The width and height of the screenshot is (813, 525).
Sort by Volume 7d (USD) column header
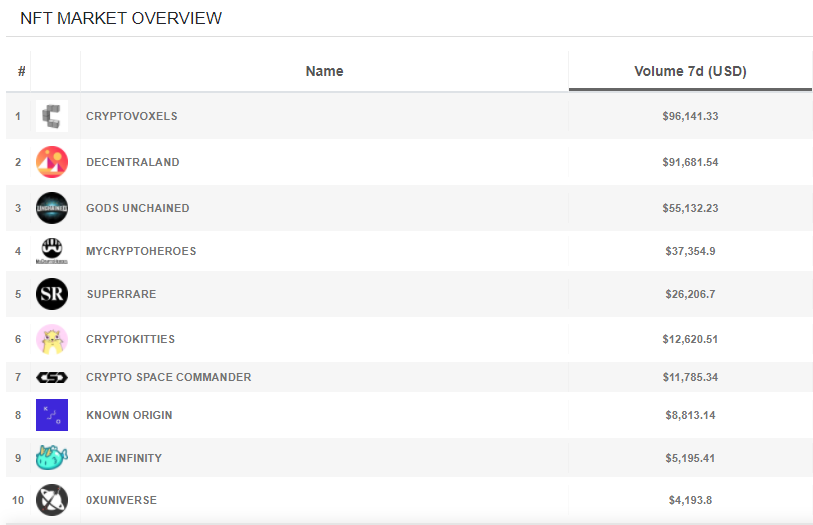[x=690, y=71]
